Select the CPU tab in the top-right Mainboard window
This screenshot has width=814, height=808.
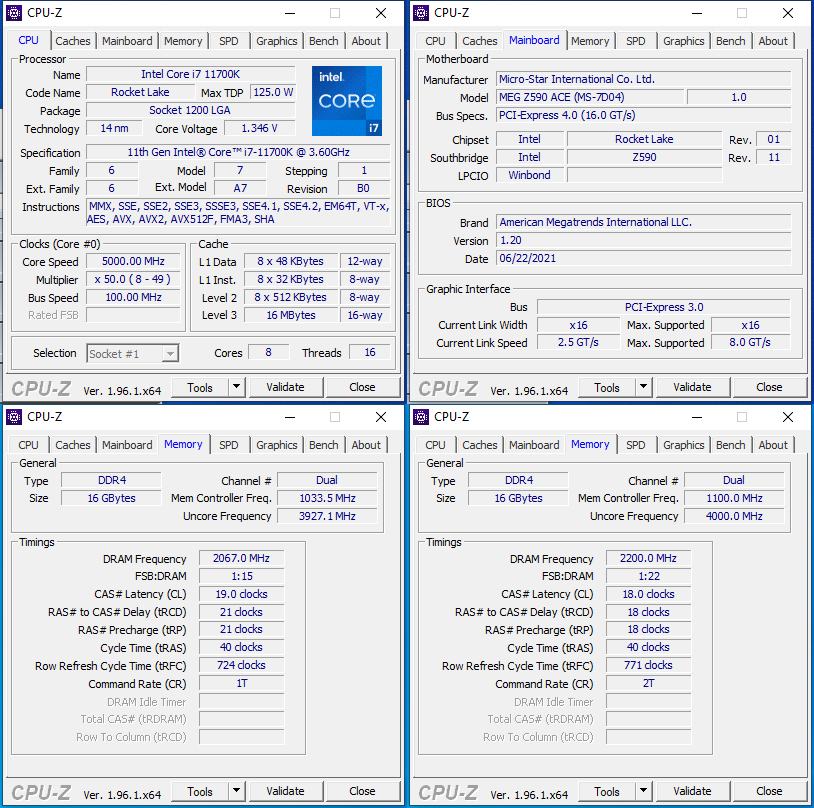[x=435, y=41]
